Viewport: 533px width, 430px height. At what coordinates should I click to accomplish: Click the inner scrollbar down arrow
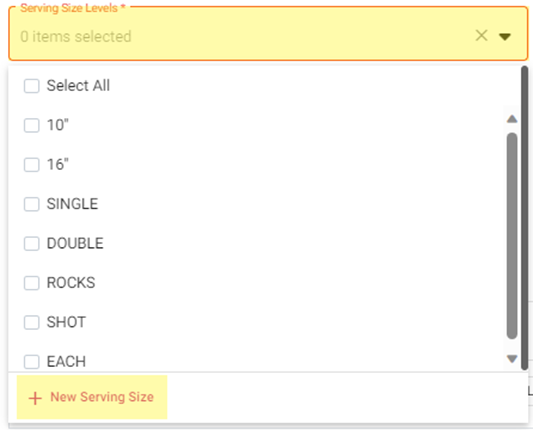pos(512,358)
